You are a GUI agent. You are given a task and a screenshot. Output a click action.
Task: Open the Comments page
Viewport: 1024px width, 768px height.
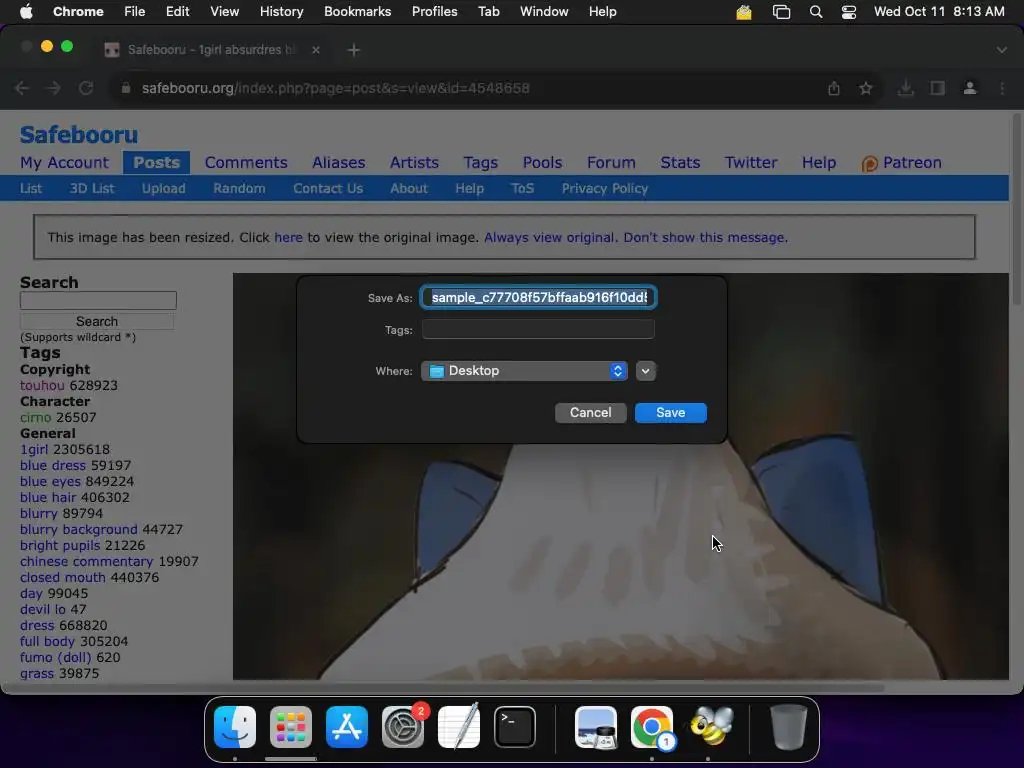[x=246, y=163]
